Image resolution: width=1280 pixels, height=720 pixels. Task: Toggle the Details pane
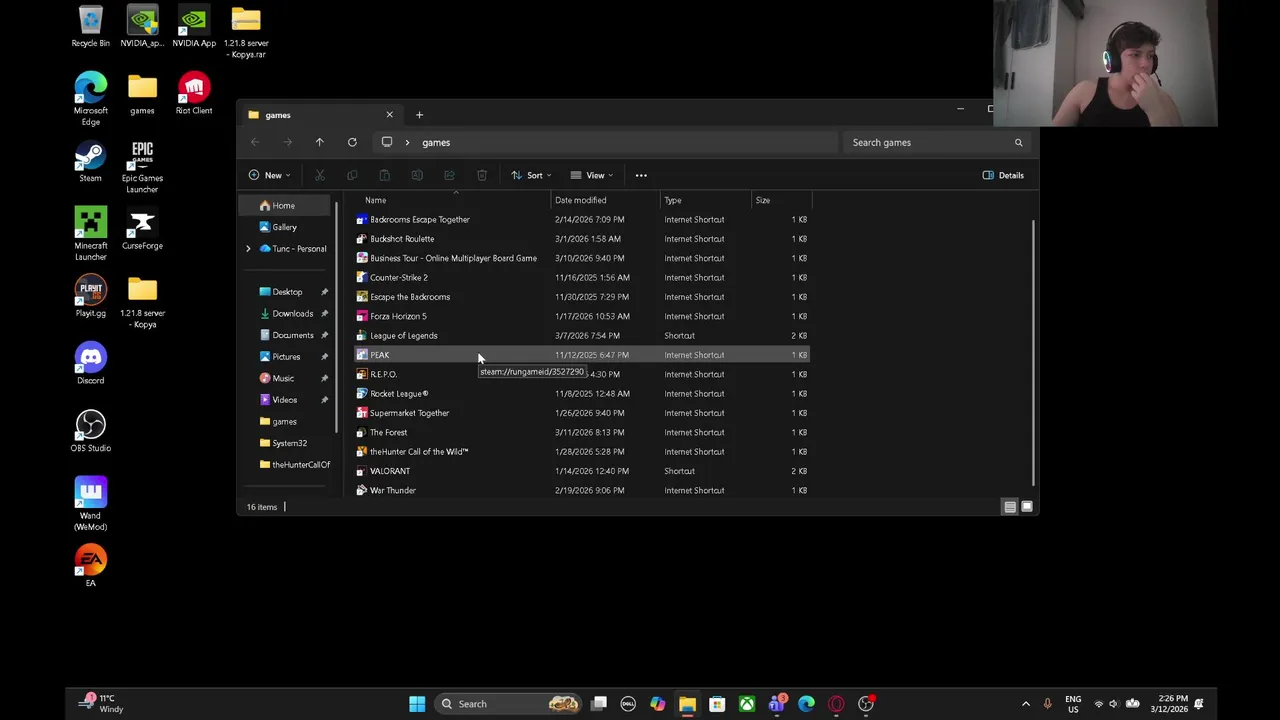[x=1003, y=175]
